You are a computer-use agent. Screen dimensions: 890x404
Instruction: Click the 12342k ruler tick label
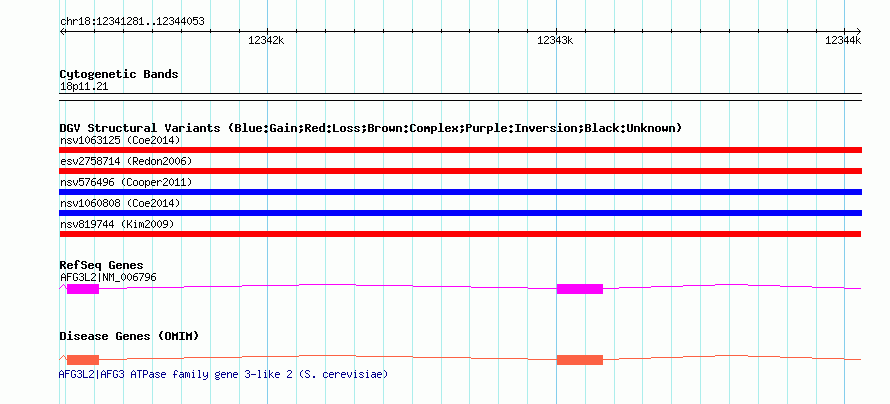[x=266, y=40]
